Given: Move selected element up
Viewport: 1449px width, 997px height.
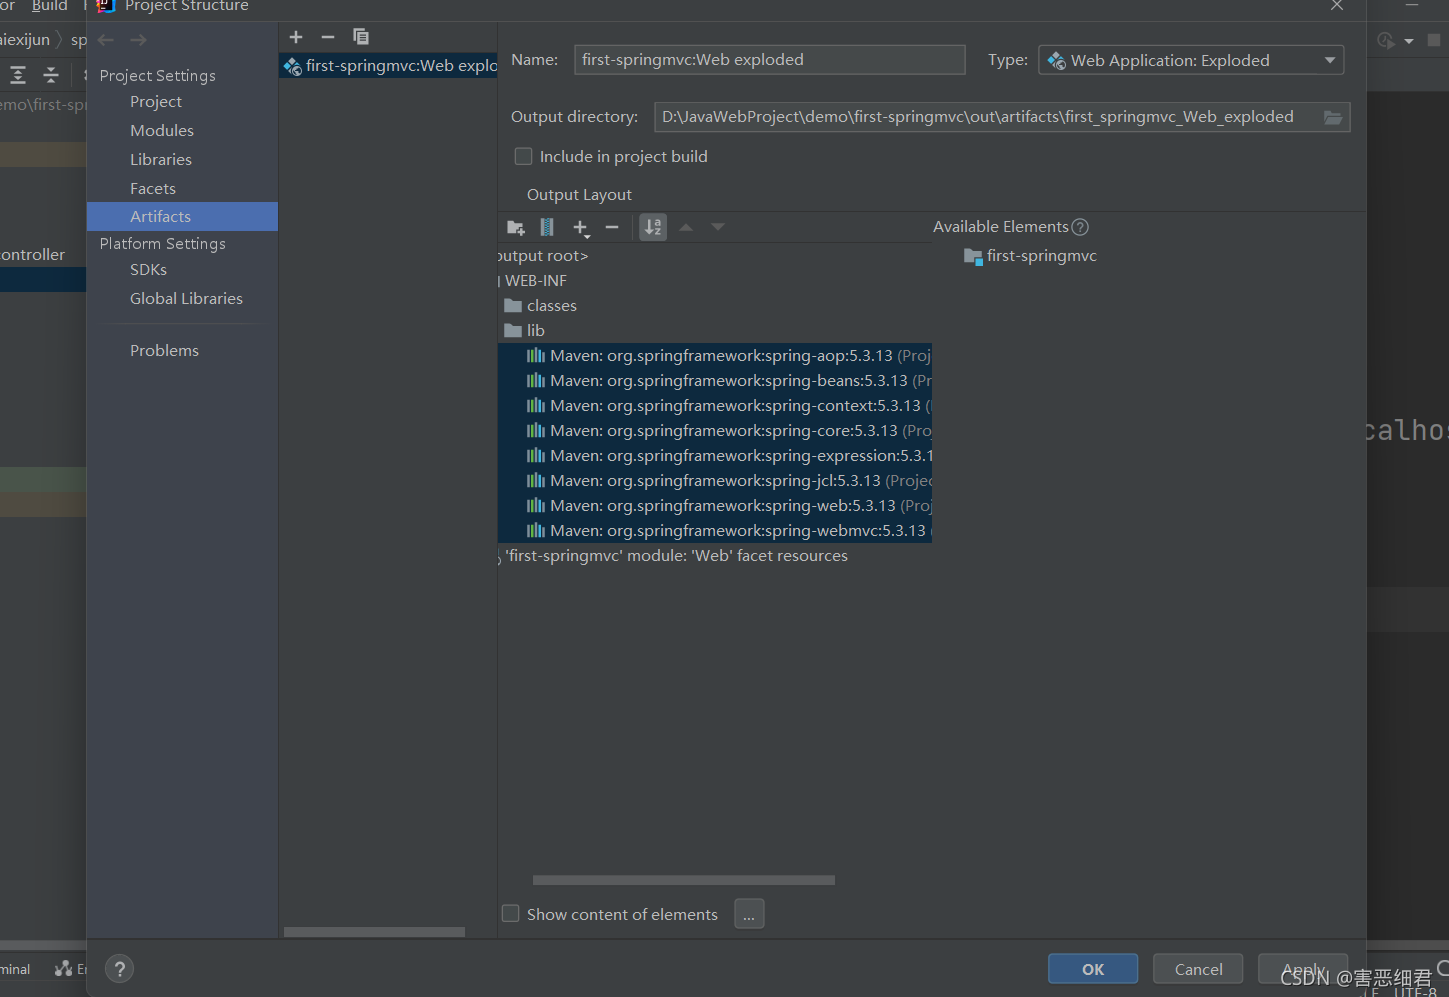Looking at the screenshot, I should (x=686, y=228).
